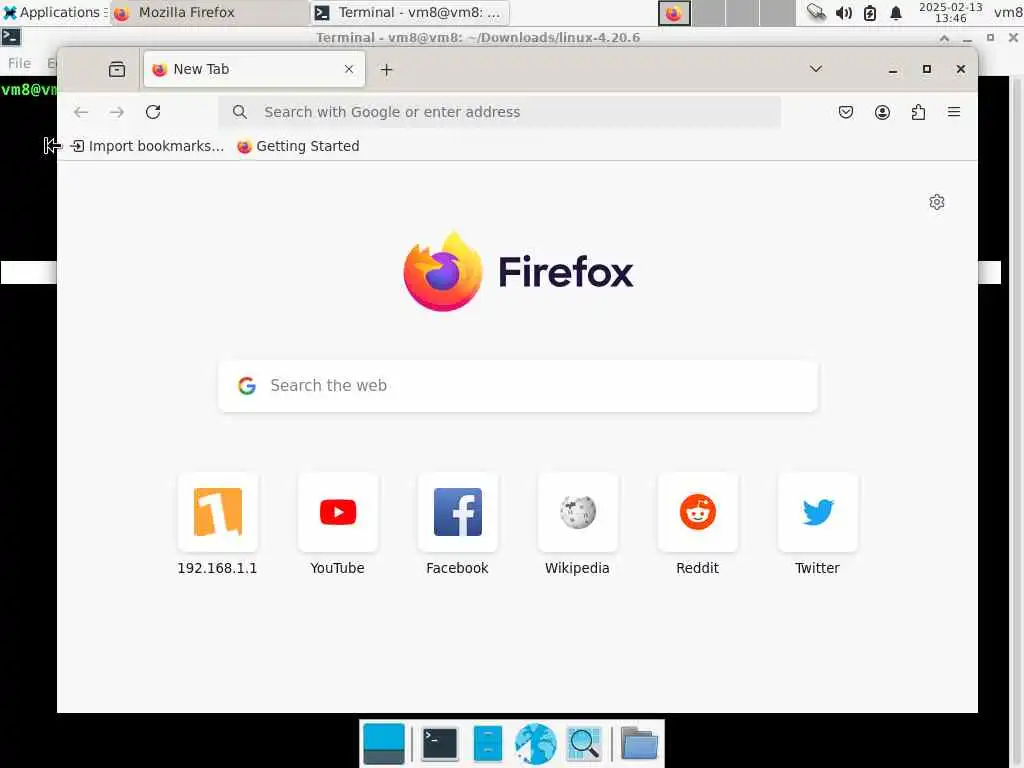Open a new tab with plus button
This screenshot has height=768, width=1024.
(x=387, y=70)
